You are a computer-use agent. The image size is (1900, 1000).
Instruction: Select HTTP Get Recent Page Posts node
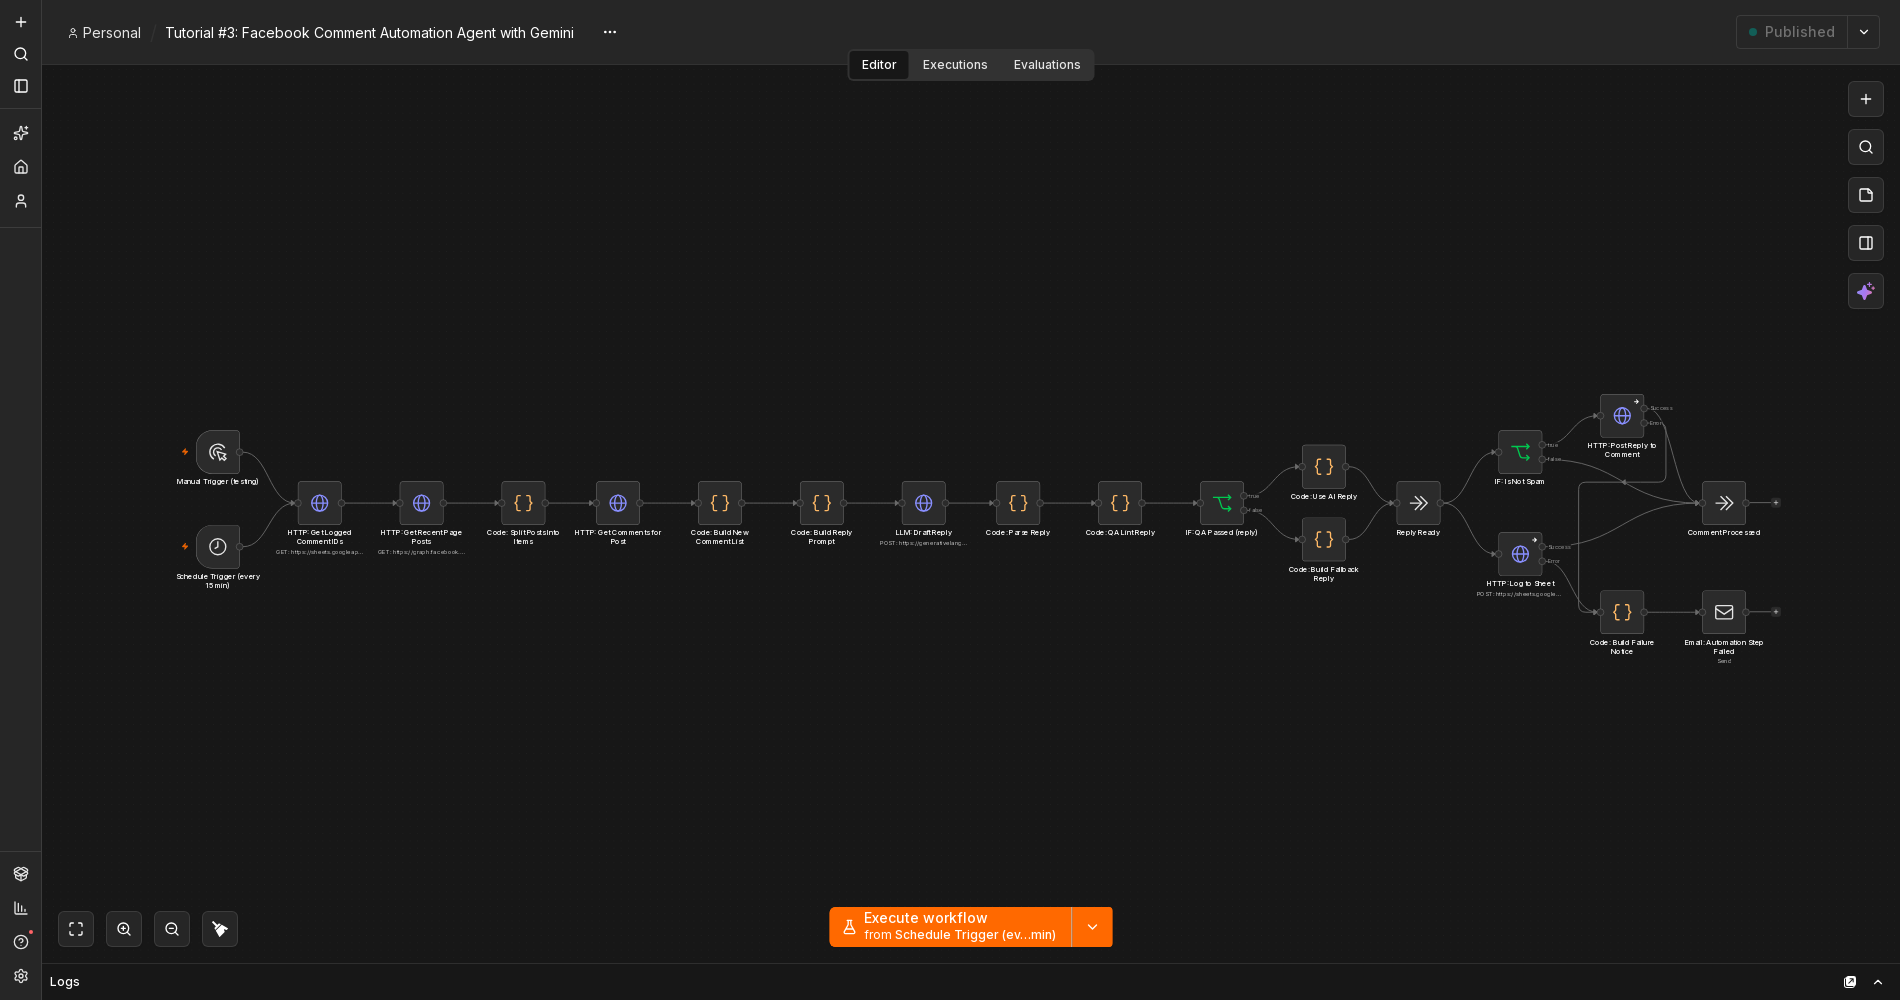point(422,503)
